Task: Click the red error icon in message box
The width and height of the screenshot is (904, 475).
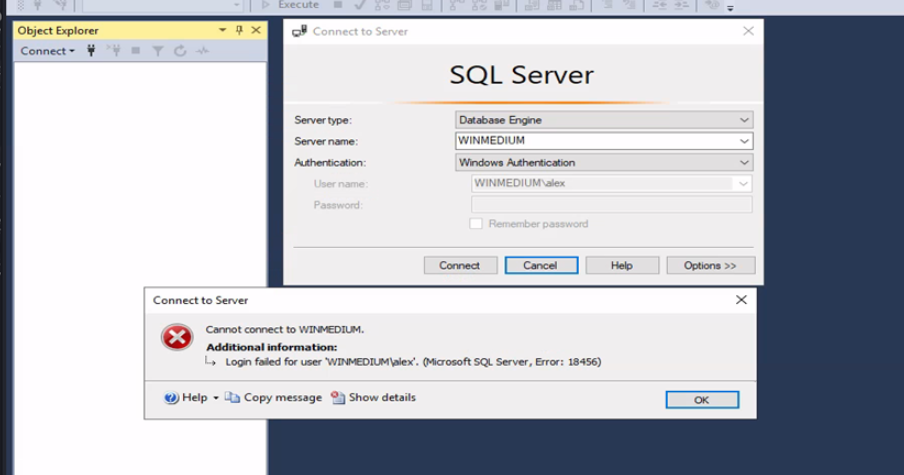Action: pos(177,338)
